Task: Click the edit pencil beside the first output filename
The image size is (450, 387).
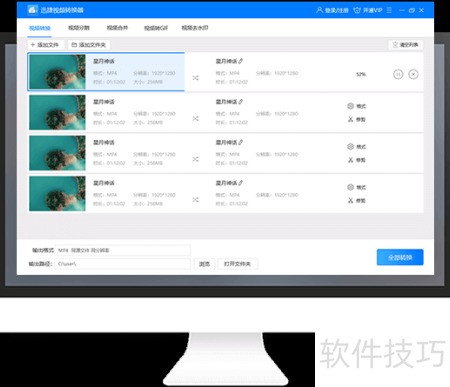Action: [241, 61]
